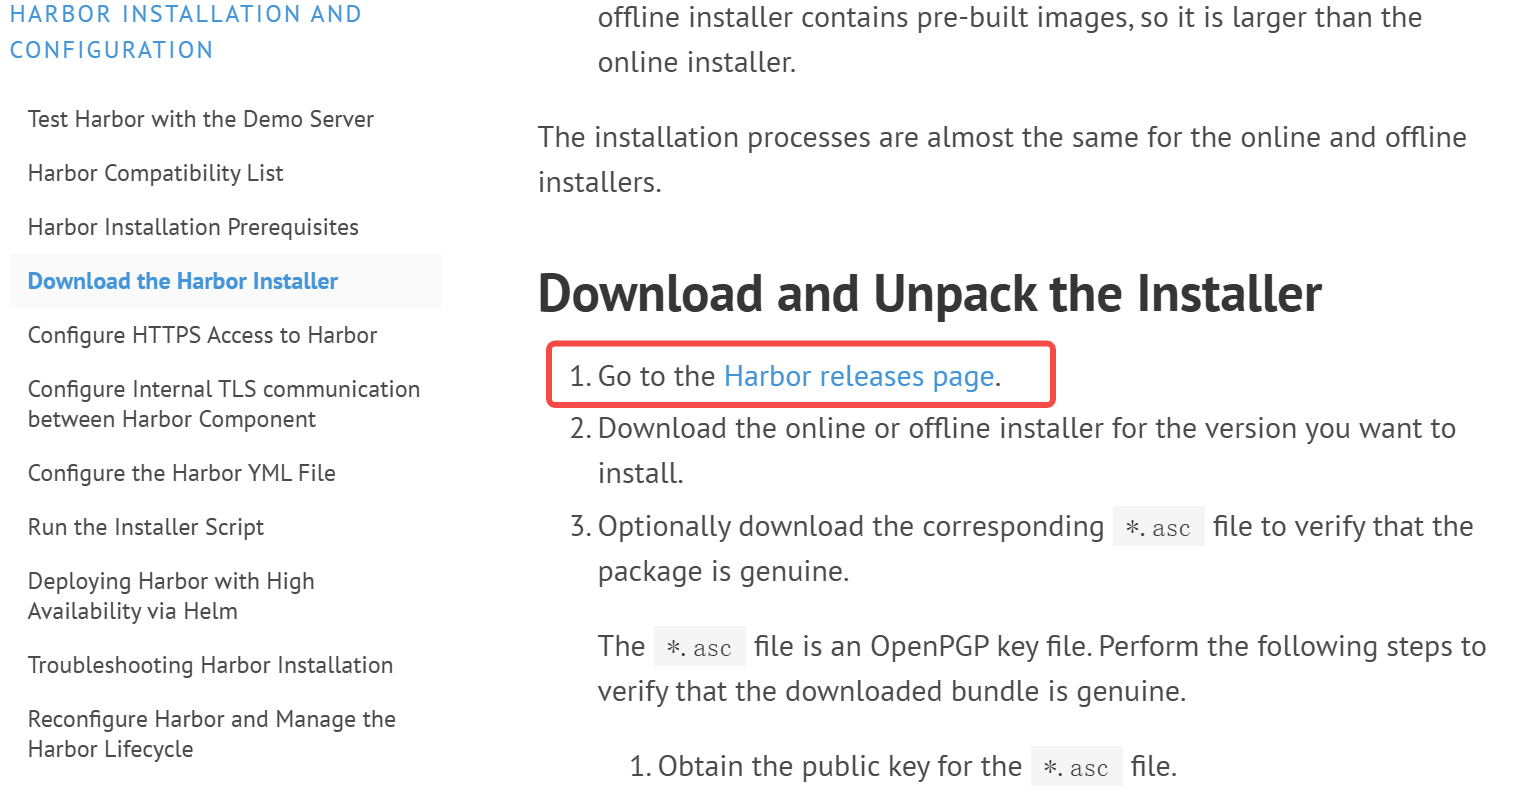Open Harbor Installation Prerequisites
Image resolution: width=1539 pixels, height=792 pixels.
(193, 227)
